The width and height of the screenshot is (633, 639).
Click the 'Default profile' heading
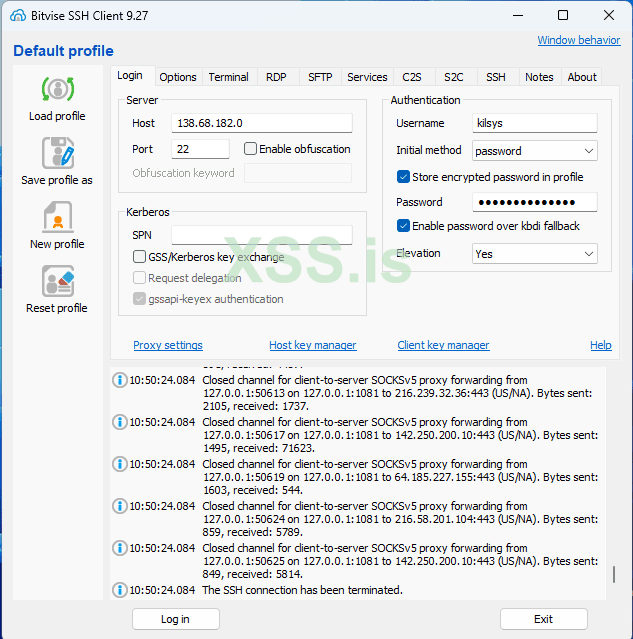(64, 51)
